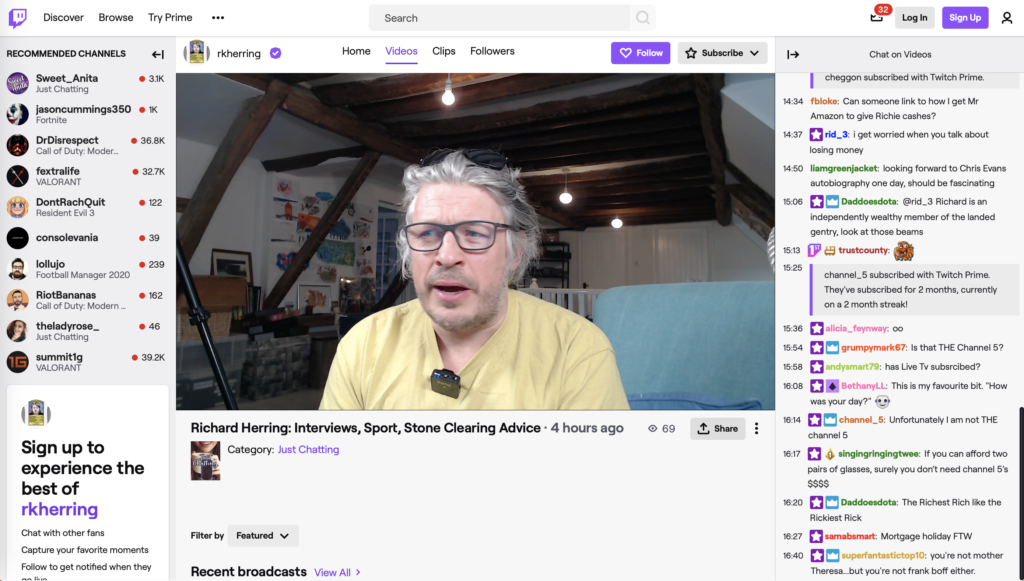Image resolution: width=1024 pixels, height=581 pixels.
Task: Click the Recent broadcasts heading
Action: [x=249, y=572]
